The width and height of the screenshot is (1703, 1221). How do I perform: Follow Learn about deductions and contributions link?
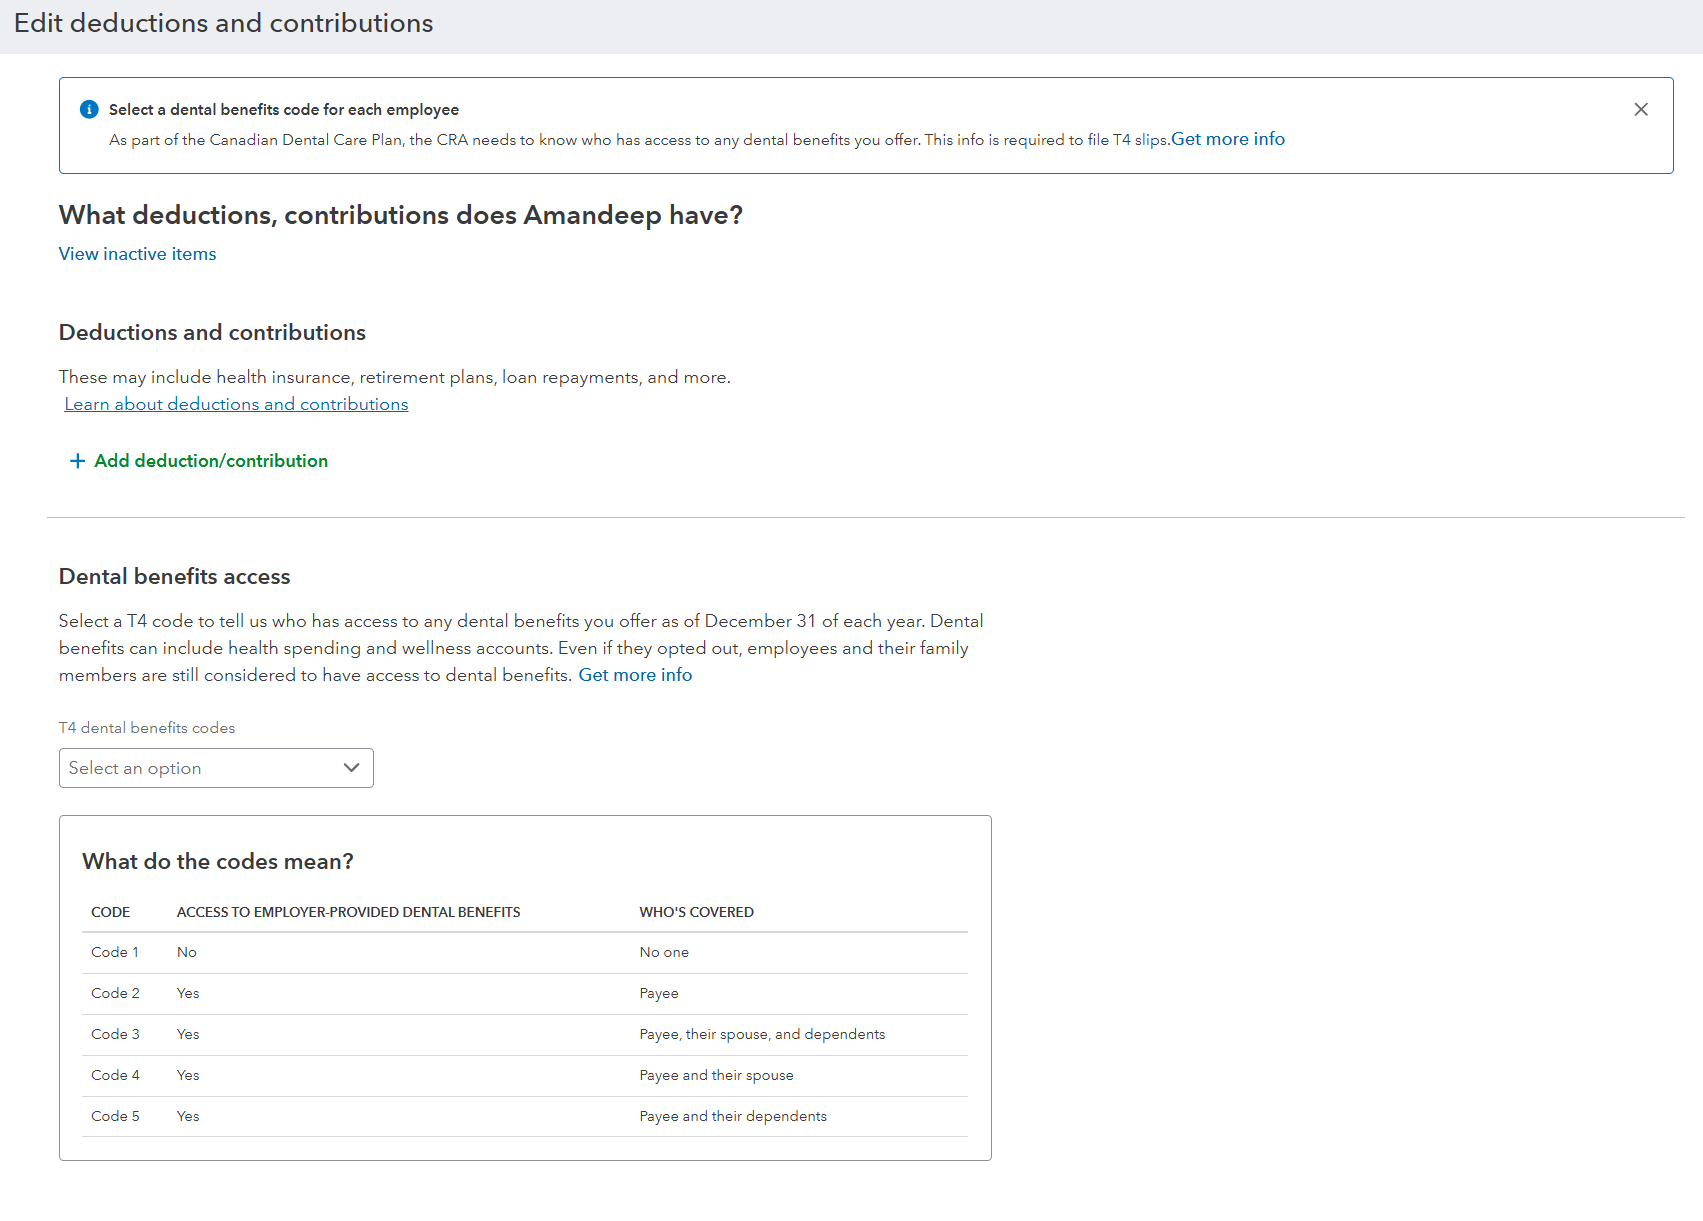(x=236, y=404)
